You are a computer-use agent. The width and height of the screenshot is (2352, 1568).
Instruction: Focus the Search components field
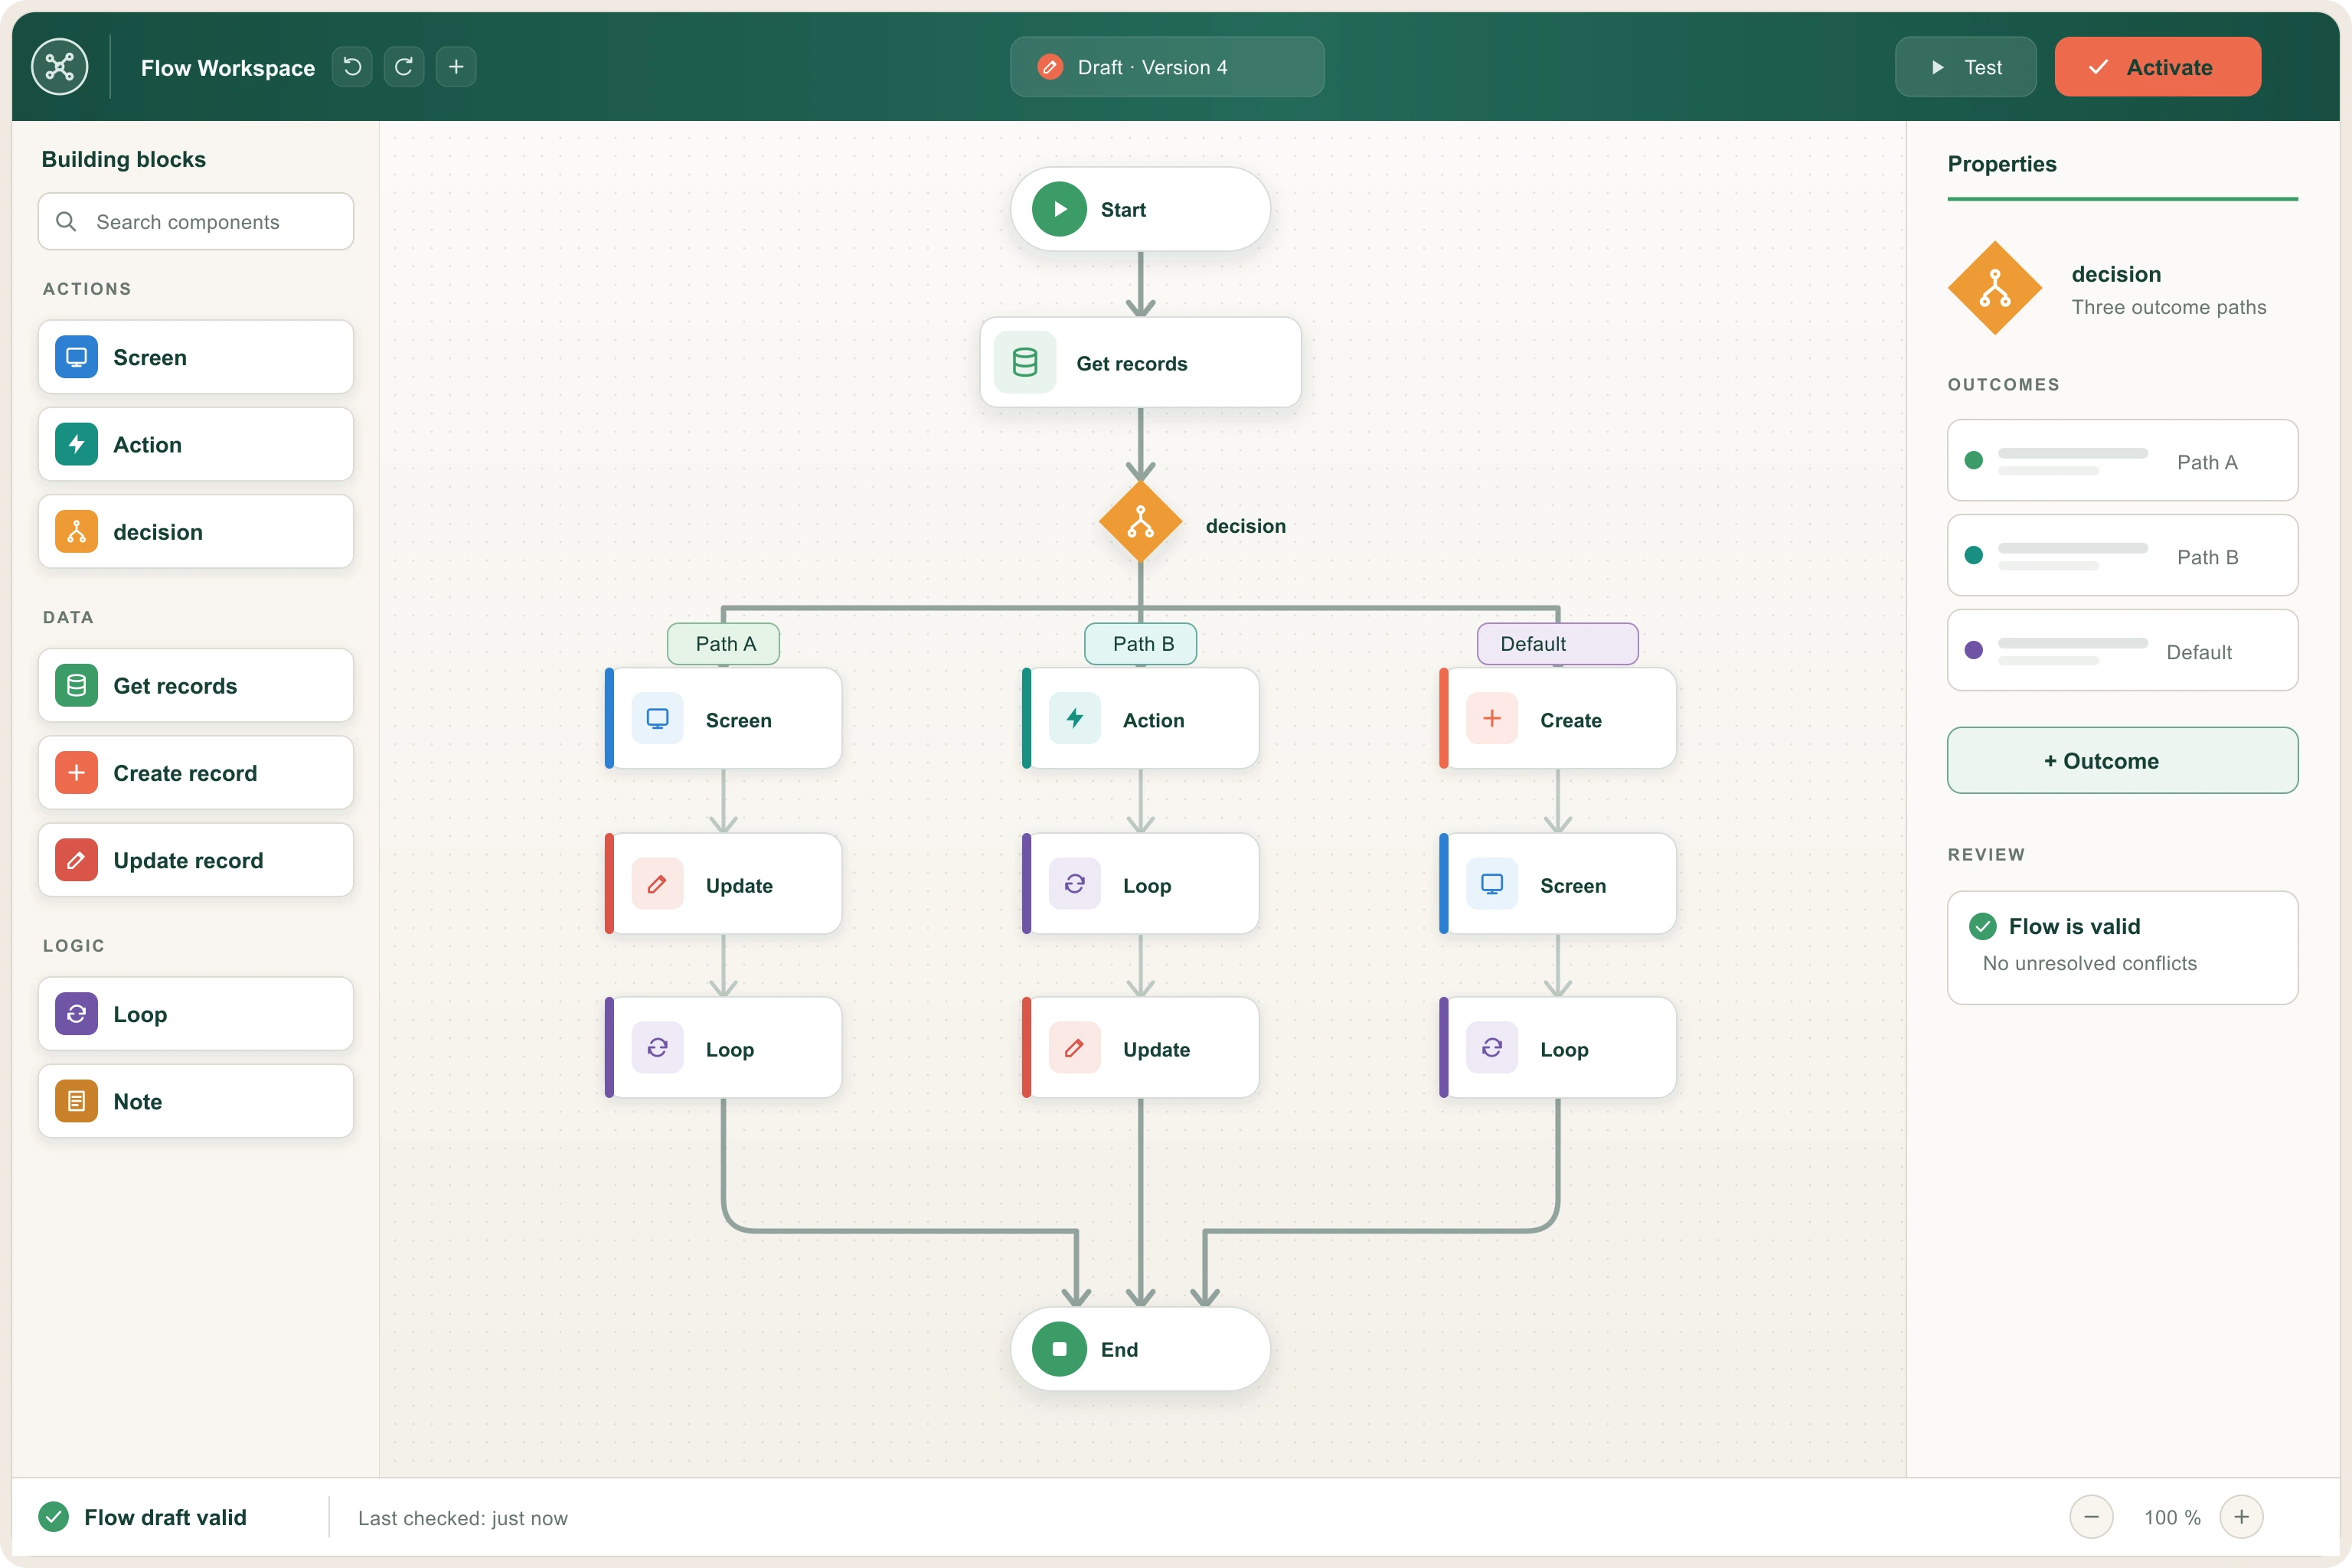coord(196,221)
